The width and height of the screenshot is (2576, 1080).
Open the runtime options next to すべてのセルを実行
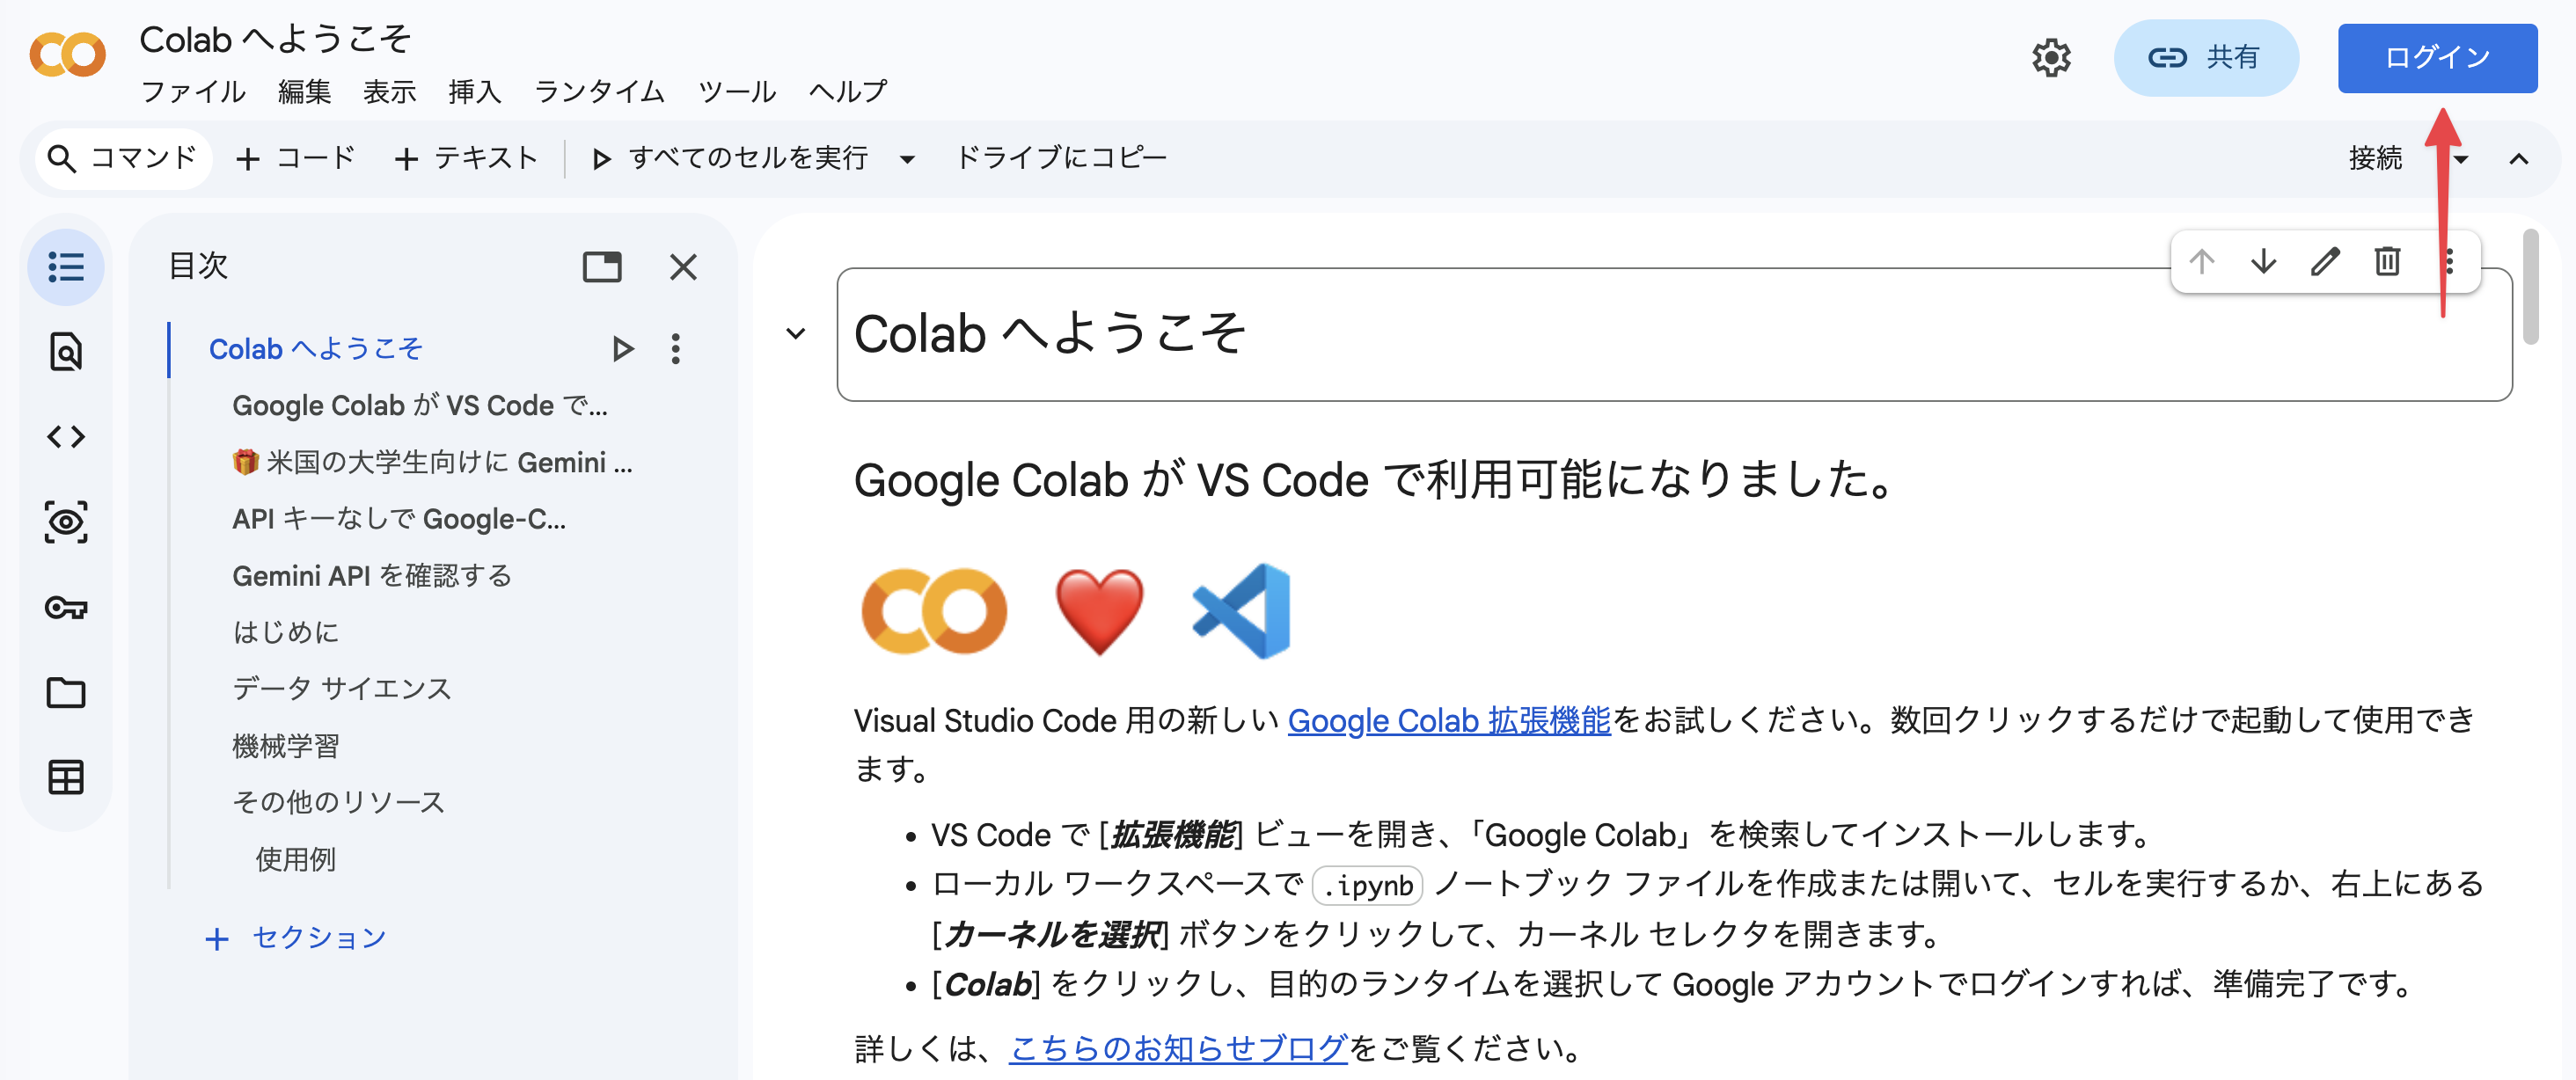pos(908,158)
